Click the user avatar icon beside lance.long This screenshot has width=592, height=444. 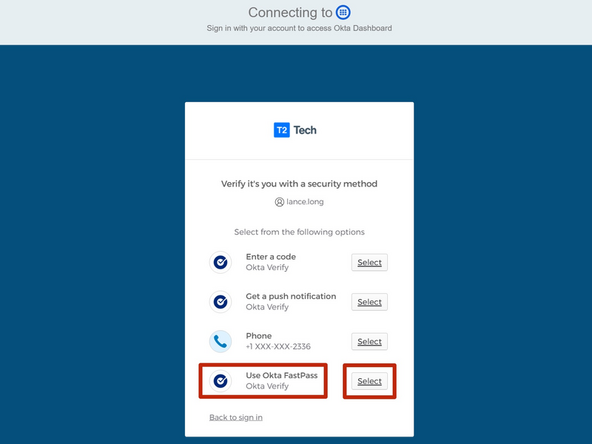tap(279, 202)
